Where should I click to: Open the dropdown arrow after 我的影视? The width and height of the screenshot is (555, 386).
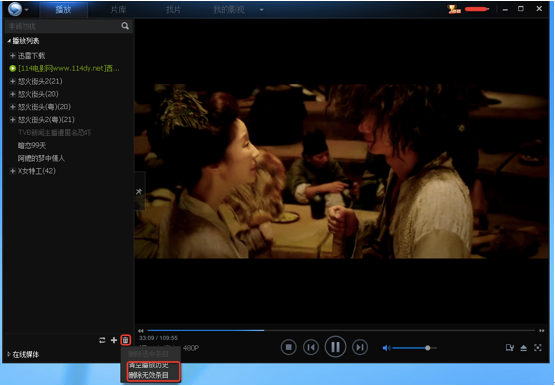[x=262, y=10]
